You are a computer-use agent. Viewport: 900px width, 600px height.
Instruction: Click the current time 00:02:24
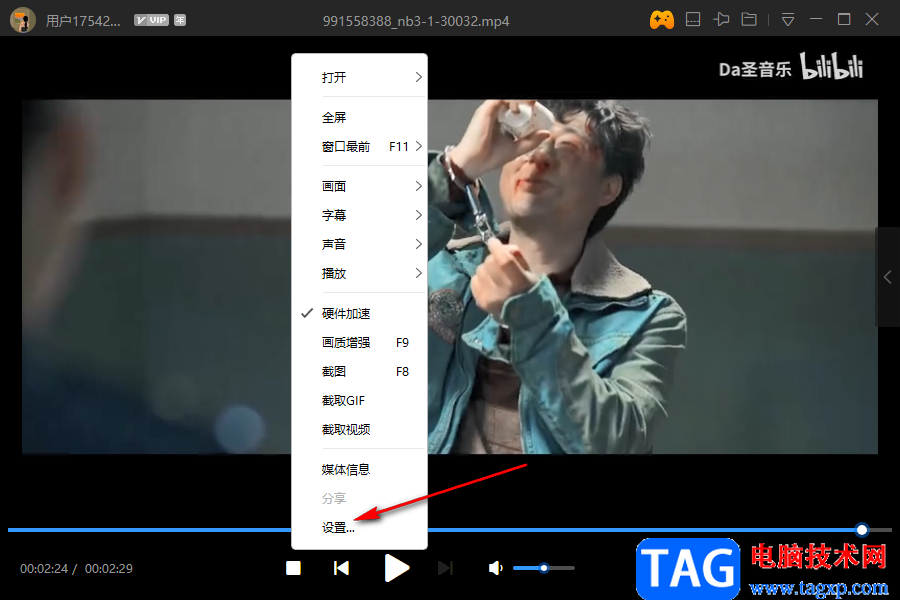point(44,568)
